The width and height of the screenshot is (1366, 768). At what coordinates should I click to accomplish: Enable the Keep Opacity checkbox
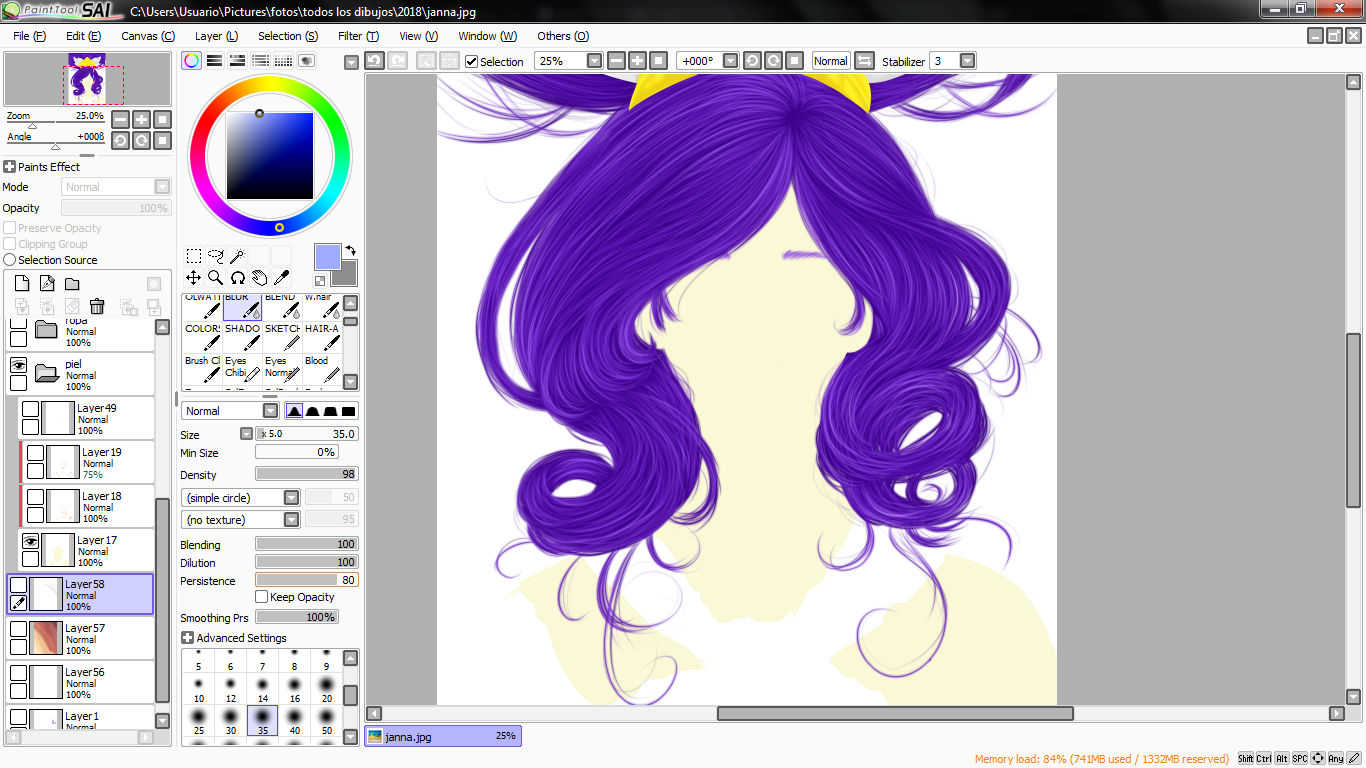coord(262,597)
